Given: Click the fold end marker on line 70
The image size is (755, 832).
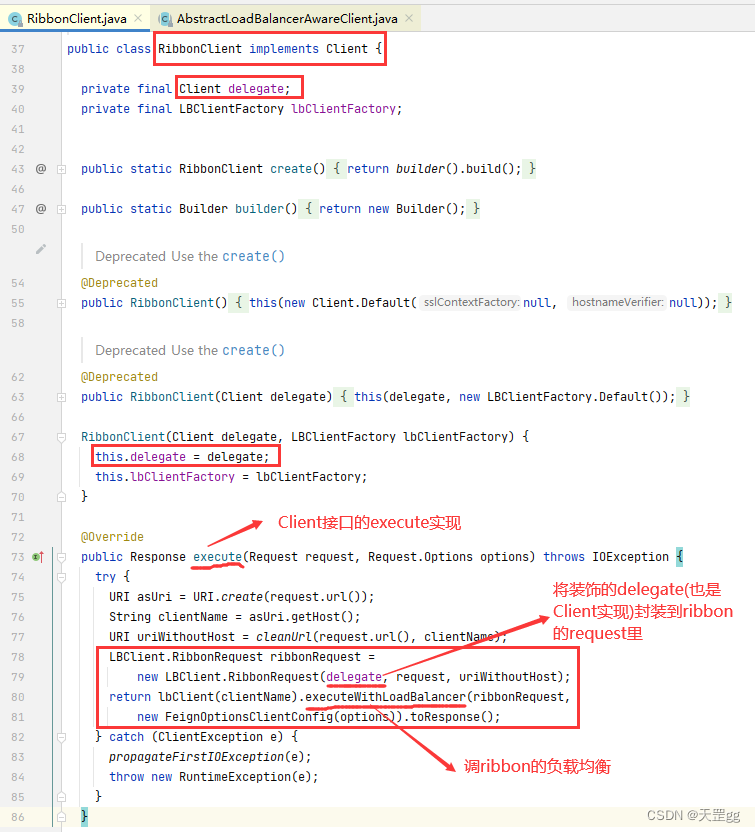Looking at the screenshot, I should [x=62, y=497].
